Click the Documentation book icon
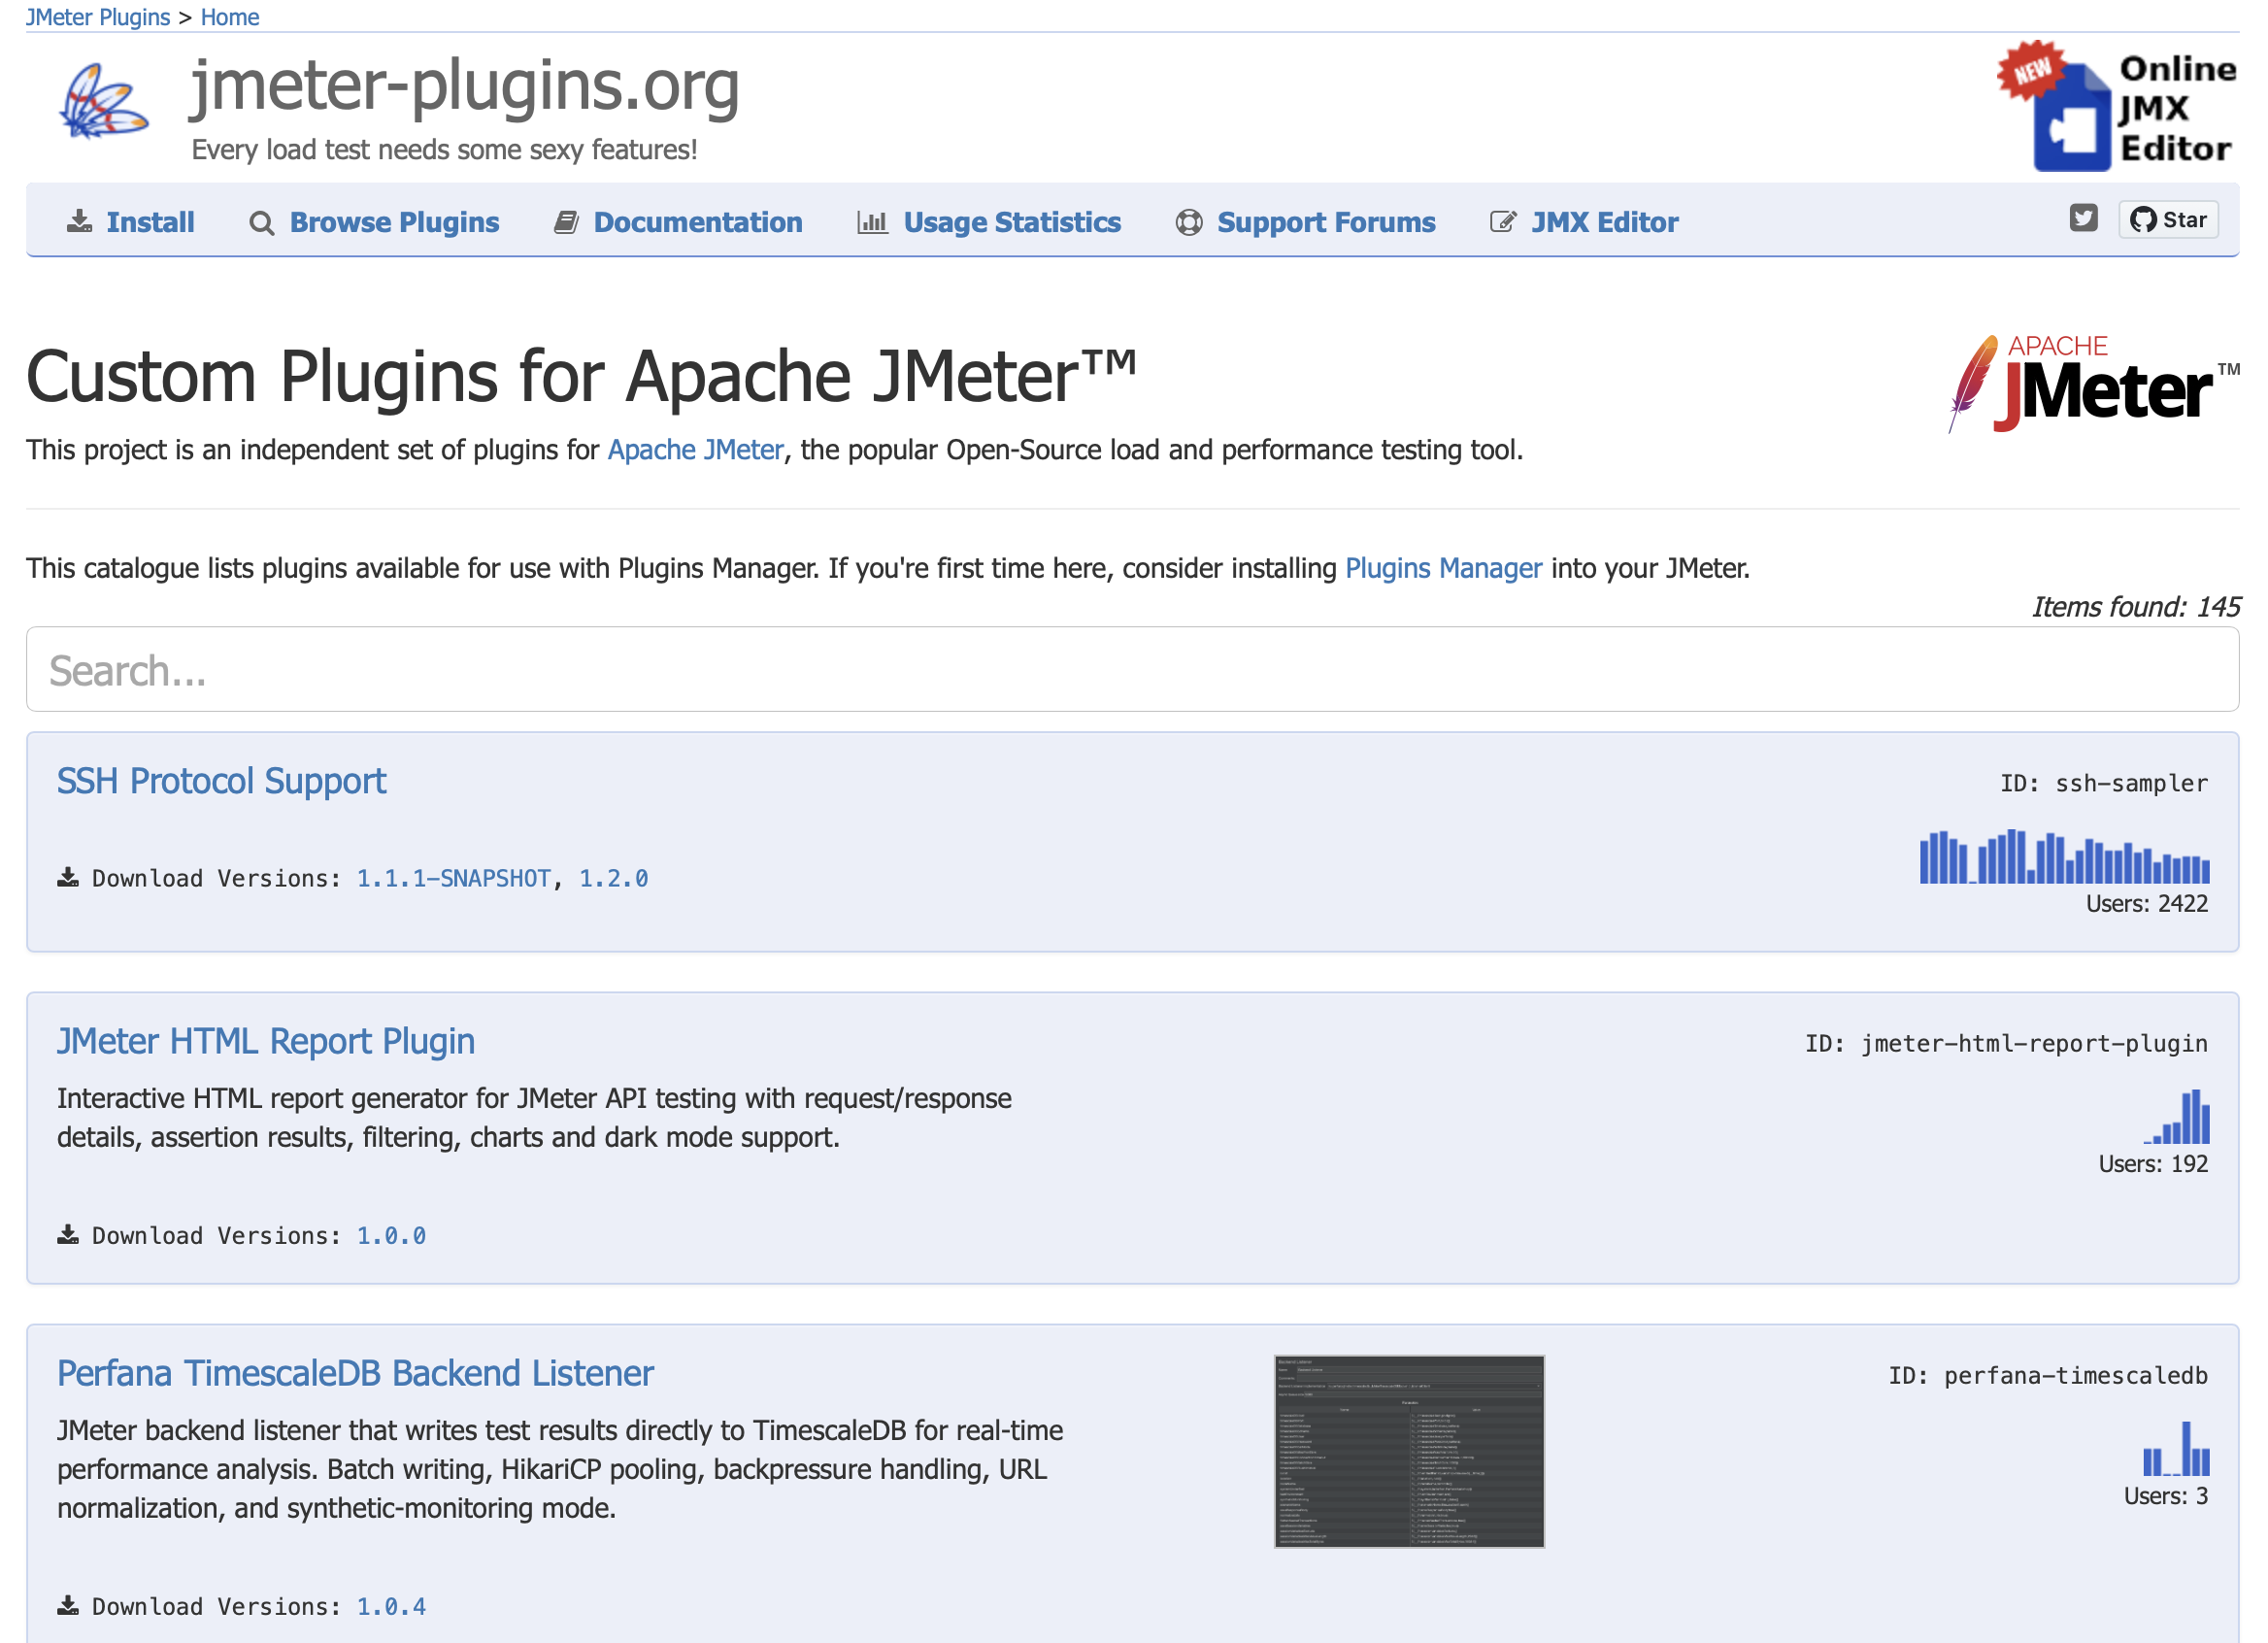 coord(566,222)
